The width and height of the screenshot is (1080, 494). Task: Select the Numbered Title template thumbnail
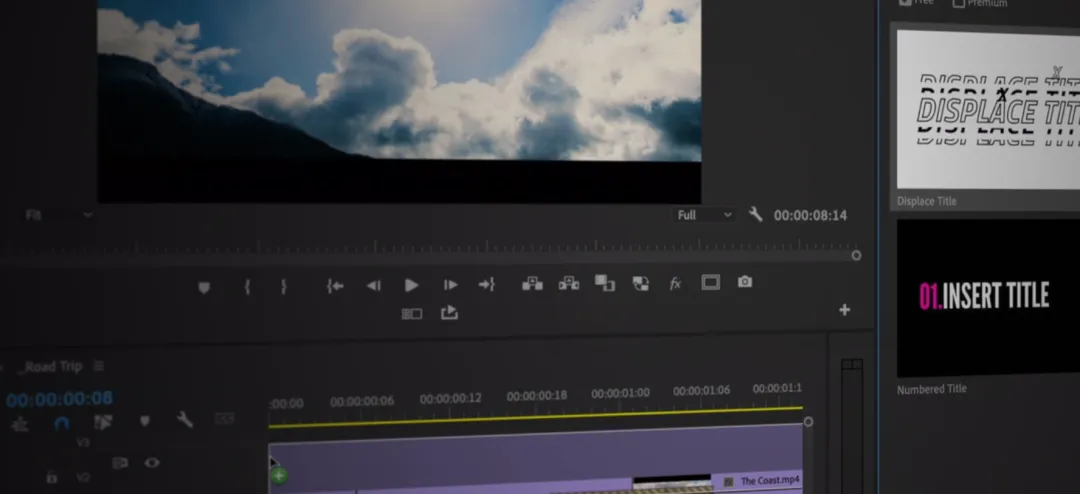coord(988,298)
